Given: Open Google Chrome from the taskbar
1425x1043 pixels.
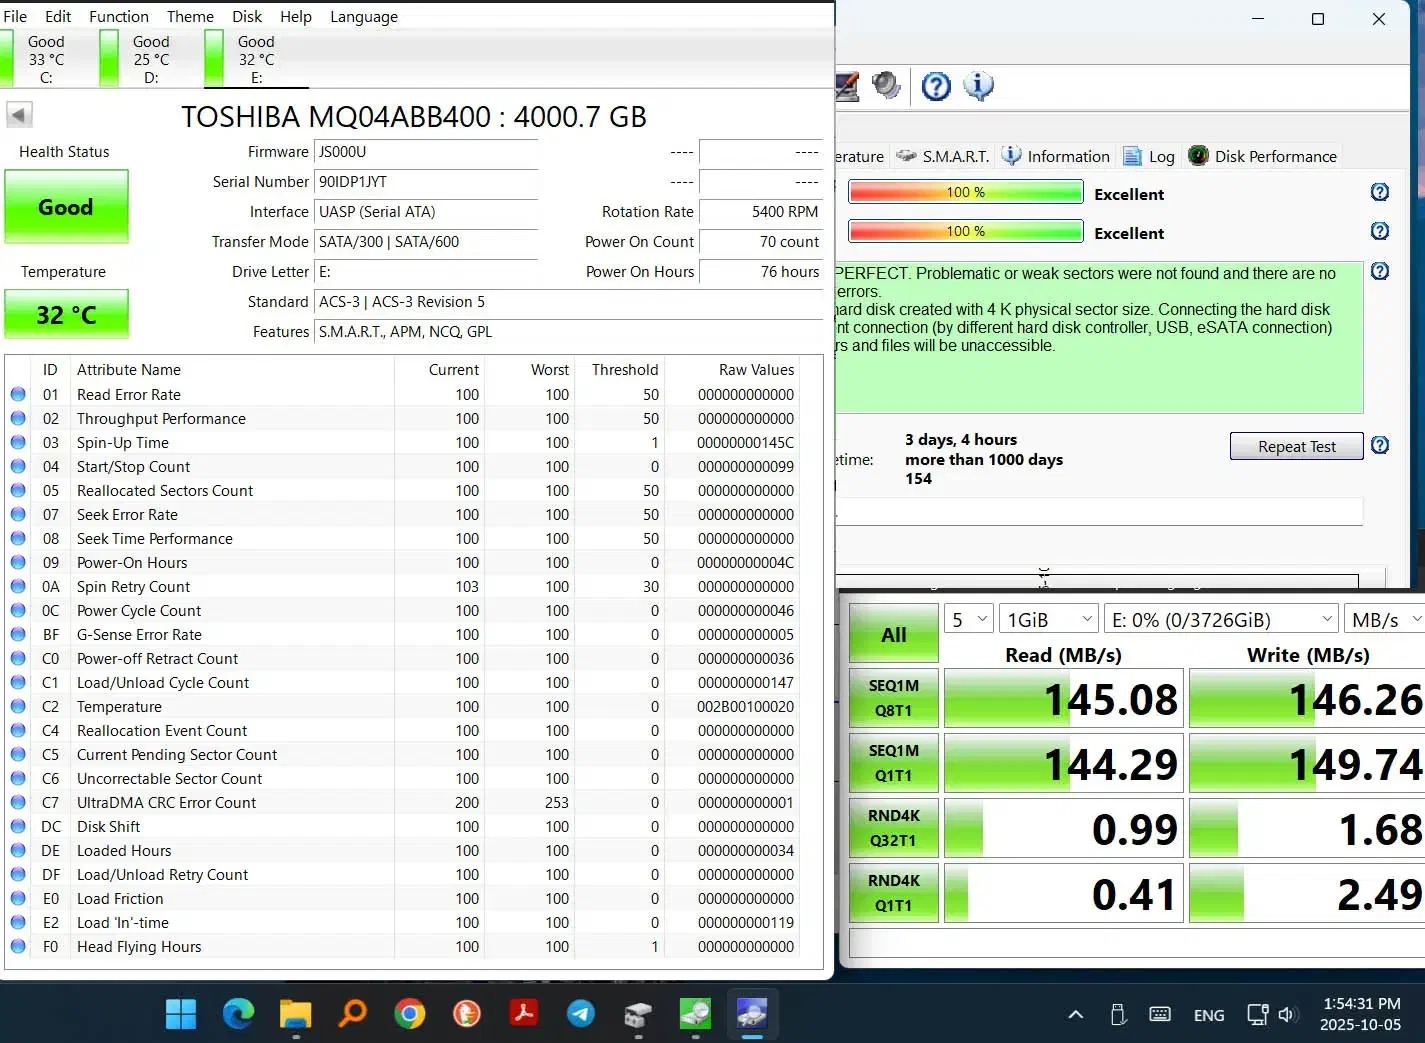Looking at the screenshot, I should pyautogui.click(x=409, y=1014).
